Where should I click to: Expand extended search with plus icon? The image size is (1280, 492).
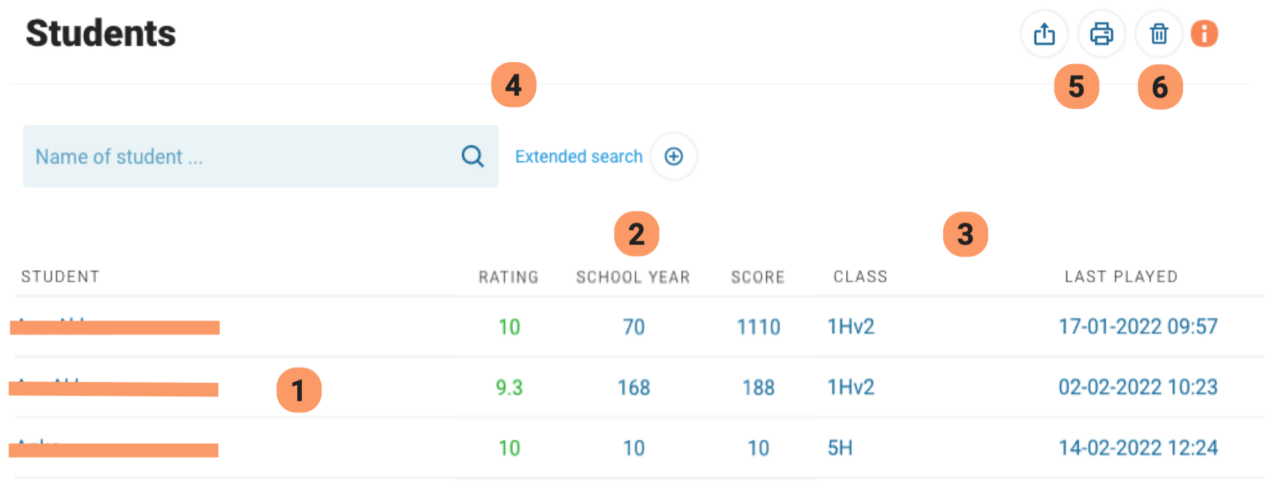674,157
